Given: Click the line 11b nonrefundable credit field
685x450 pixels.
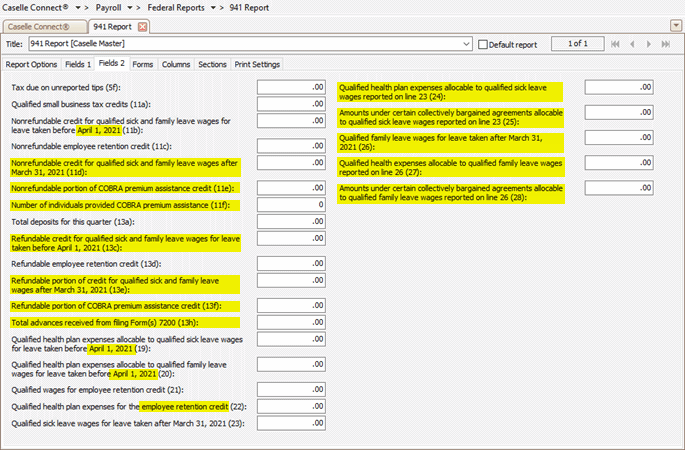Looking at the screenshot, I should coord(291,121).
